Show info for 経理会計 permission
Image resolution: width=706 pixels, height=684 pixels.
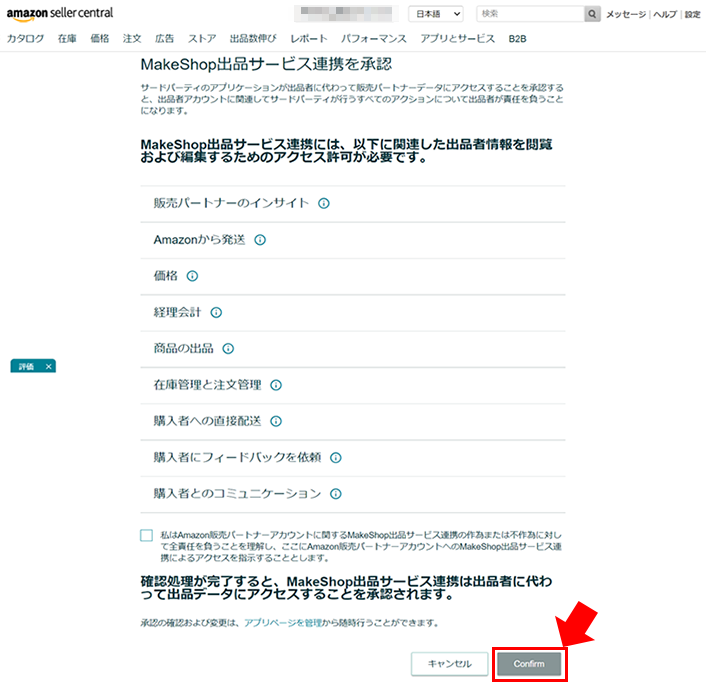(x=216, y=313)
